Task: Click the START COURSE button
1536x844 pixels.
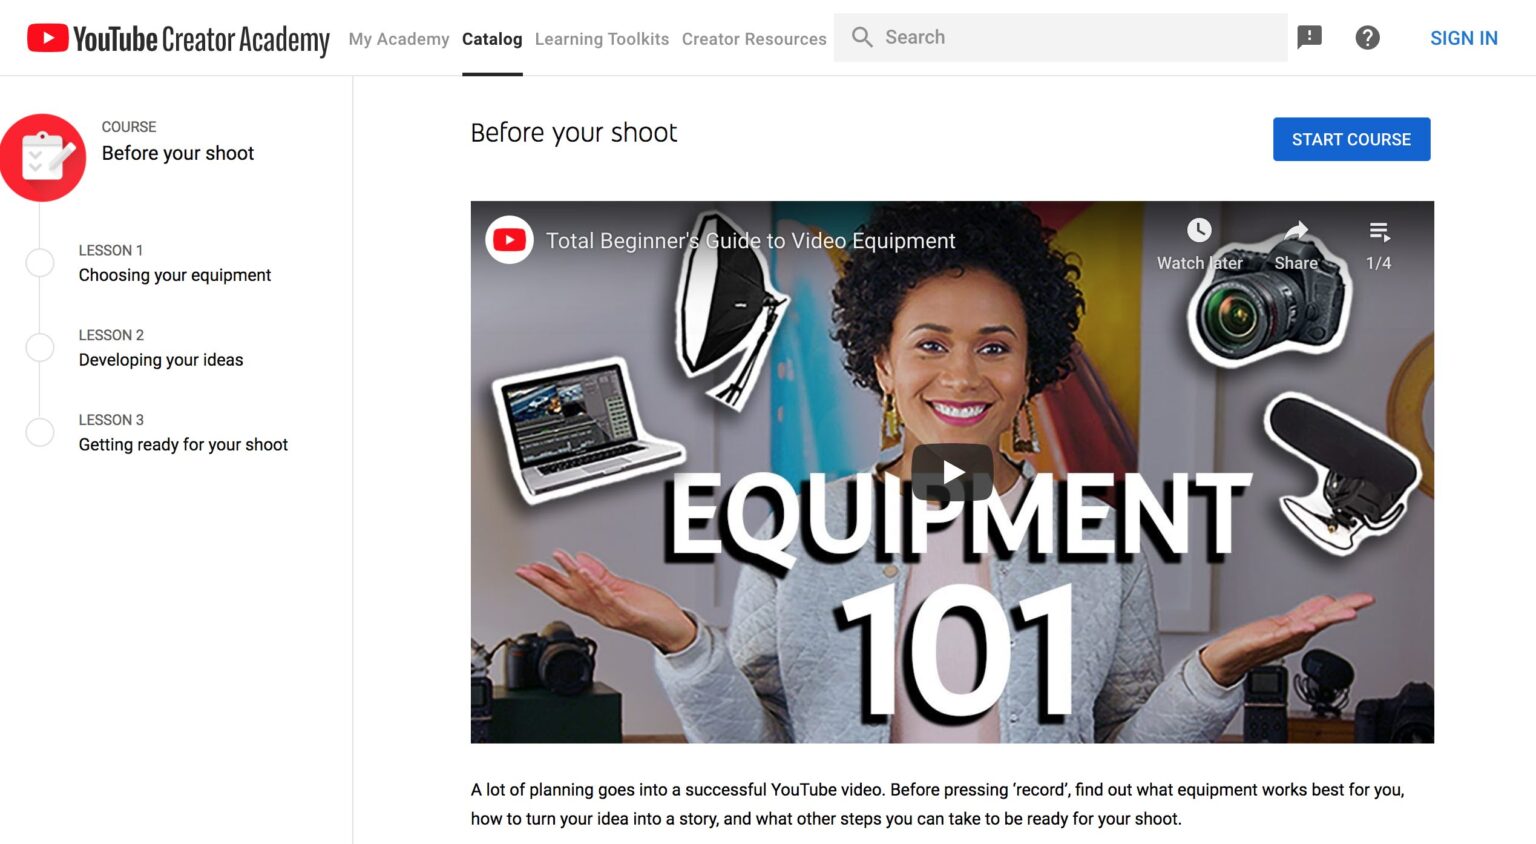Action: tap(1351, 139)
